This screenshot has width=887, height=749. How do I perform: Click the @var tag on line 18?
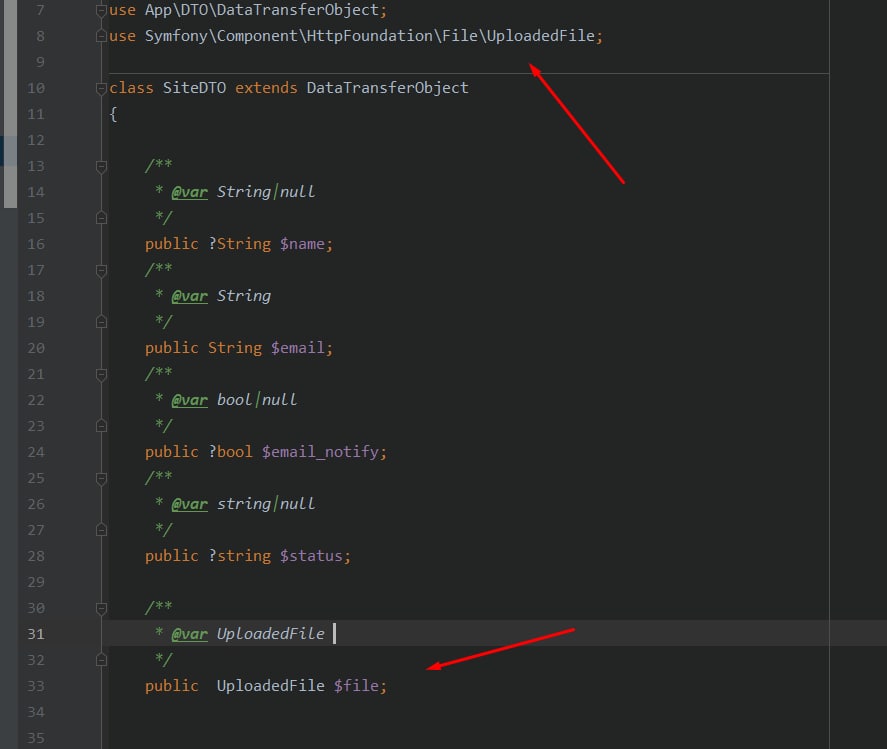coord(190,296)
